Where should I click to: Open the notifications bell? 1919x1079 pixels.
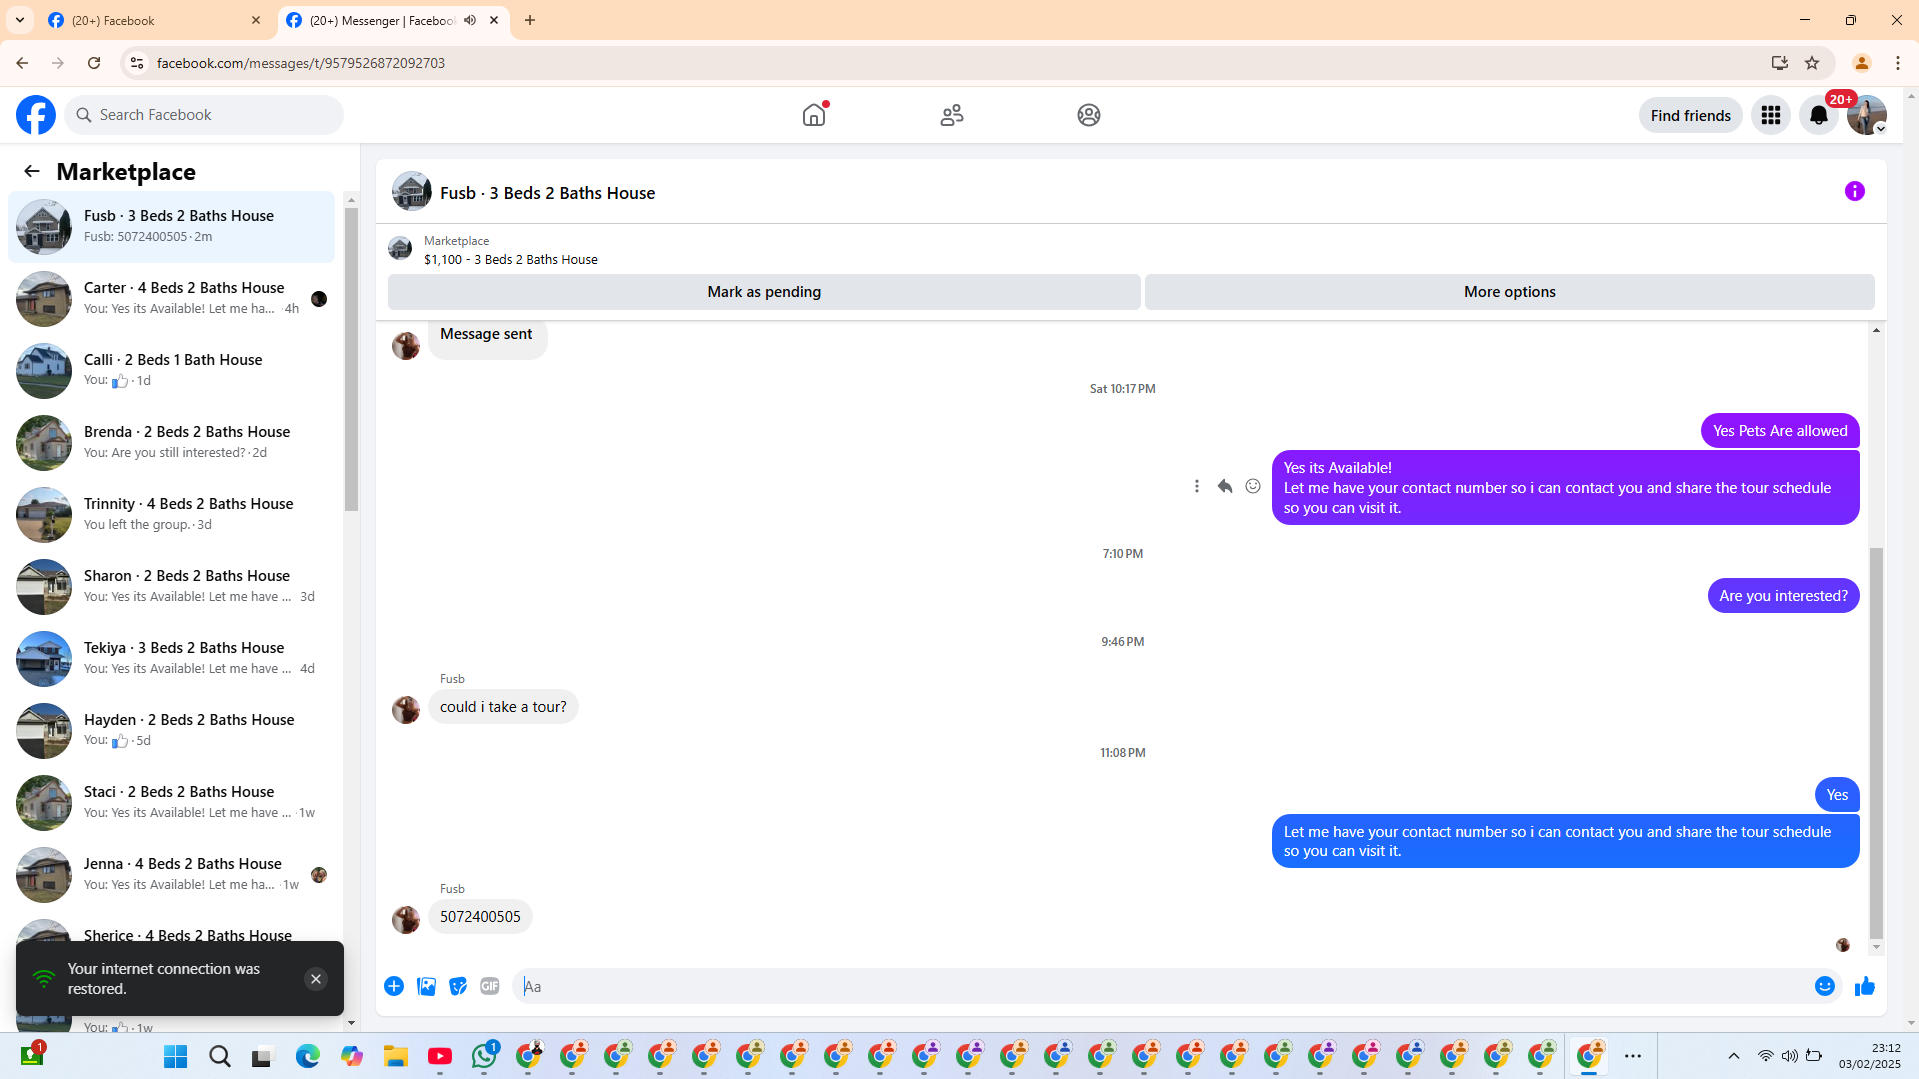click(x=1819, y=115)
